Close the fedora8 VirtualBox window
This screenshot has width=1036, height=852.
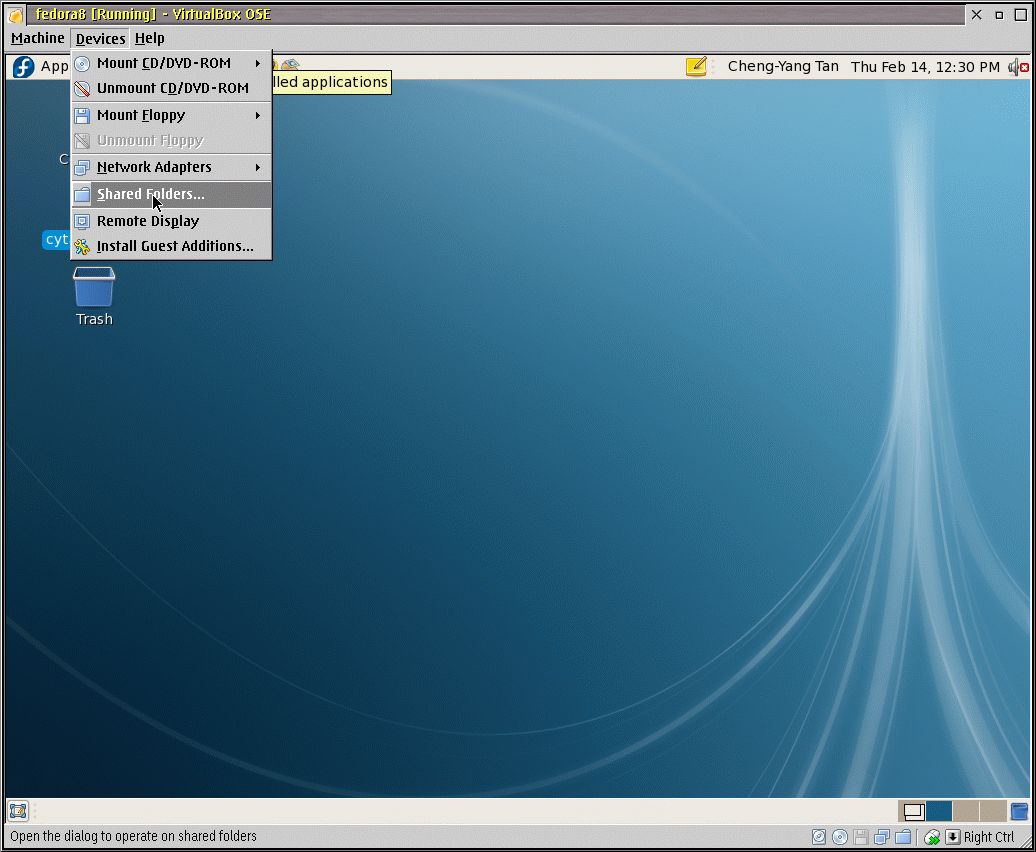(977, 15)
